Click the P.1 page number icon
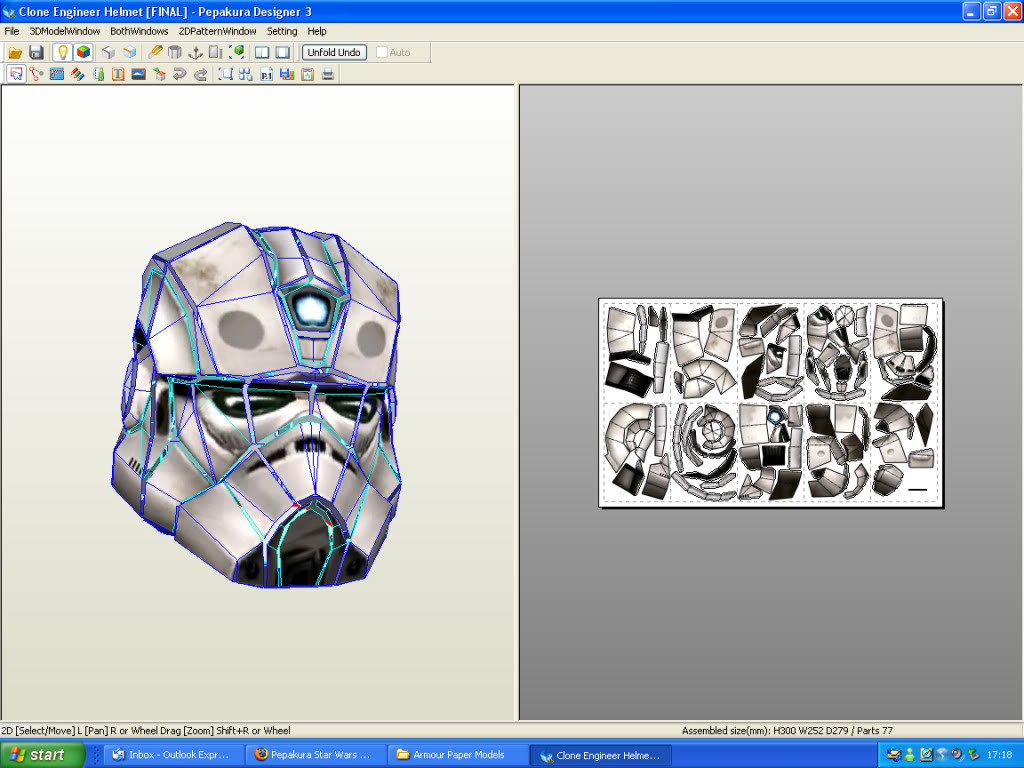 click(266, 74)
